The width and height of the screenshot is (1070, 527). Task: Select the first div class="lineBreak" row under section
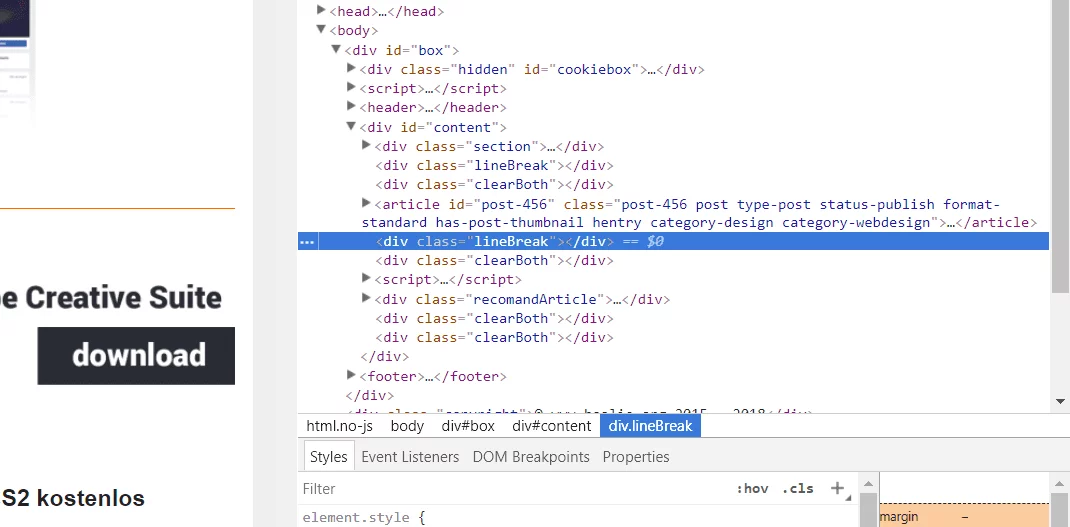[x=494, y=165]
